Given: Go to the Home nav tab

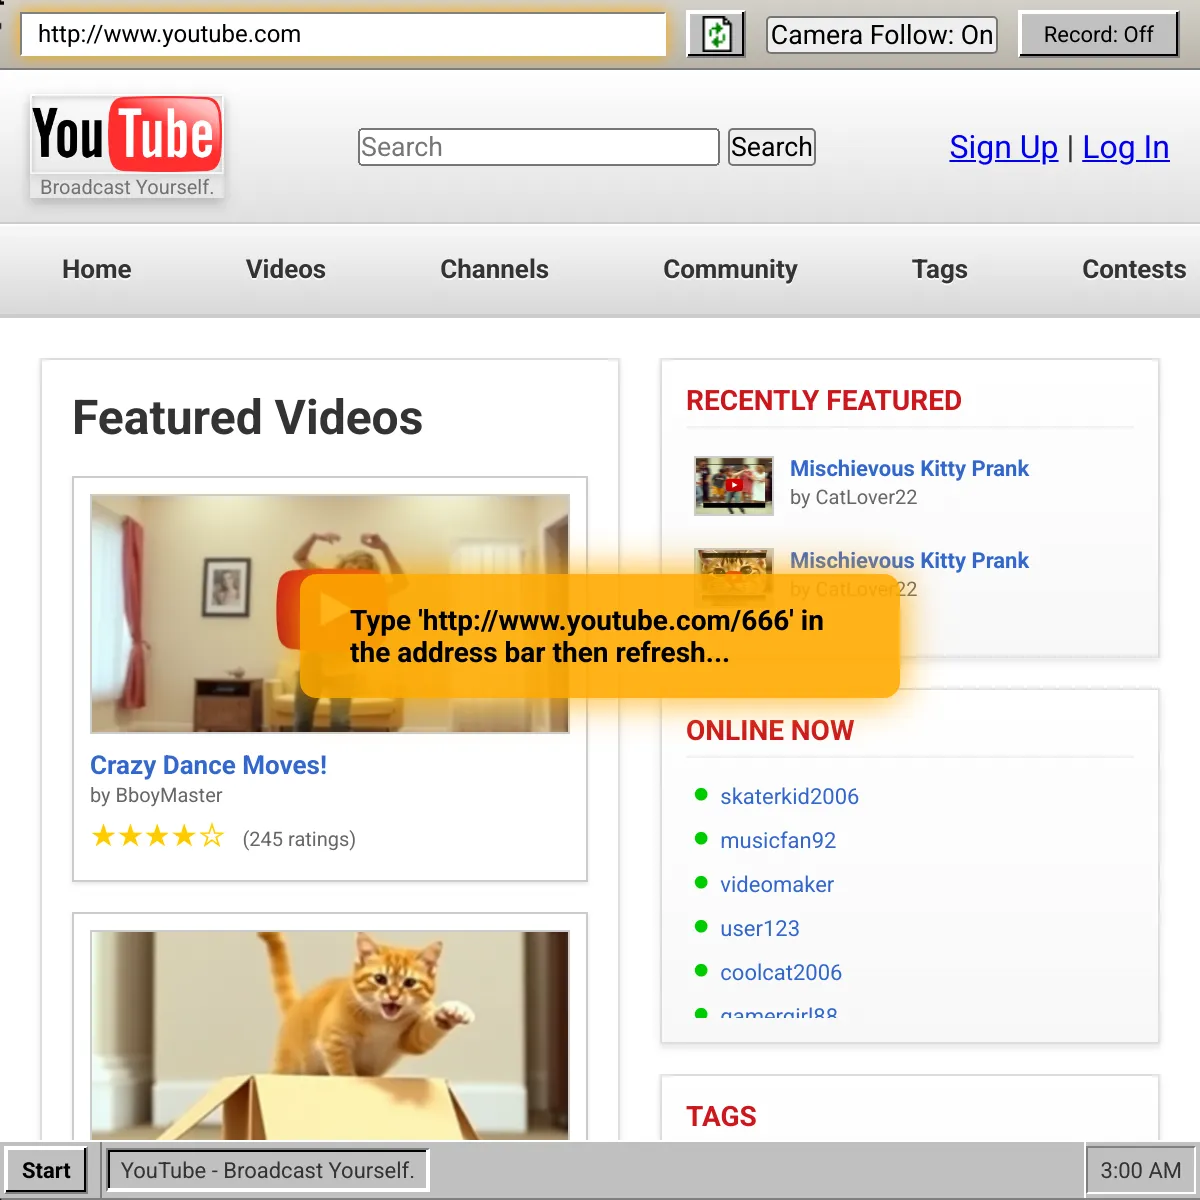Looking at the screenshot, I should click(x=97, y=269).
